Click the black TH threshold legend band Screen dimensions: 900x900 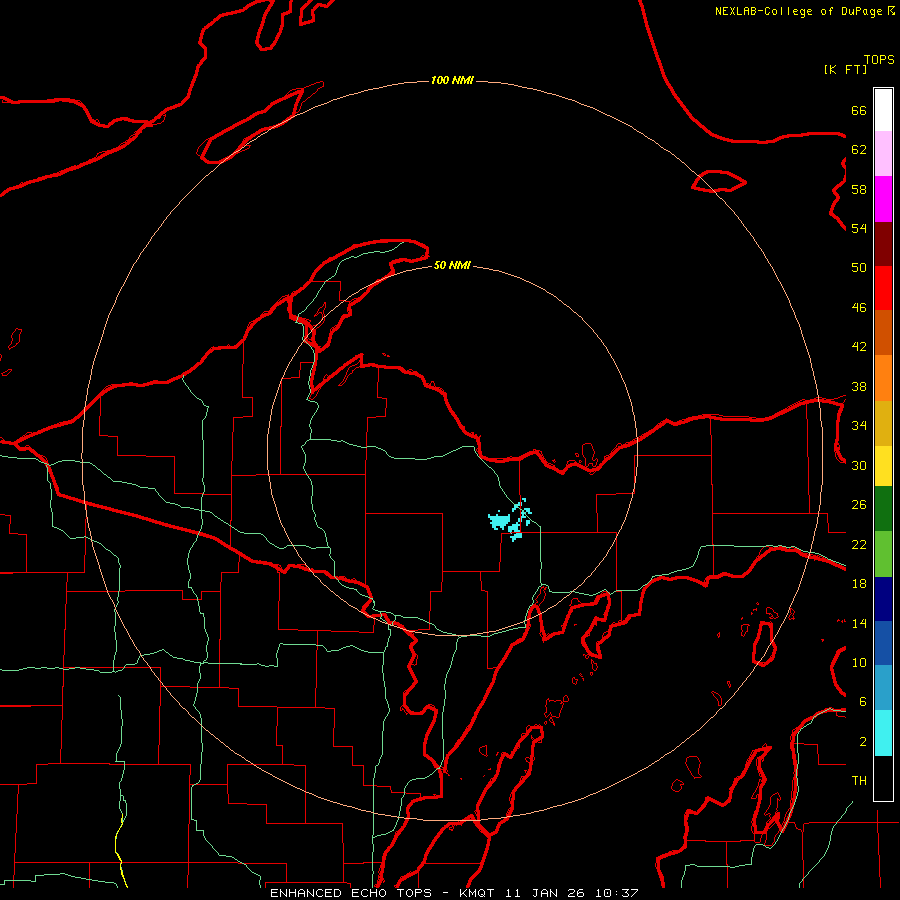[883, 778]
